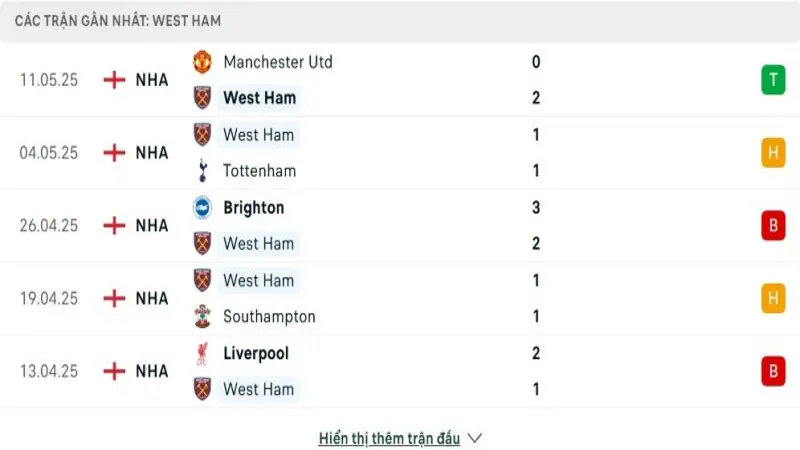Screen dimensions: 800x450
Task: Expand more matches using the chevron arrow
Action: coord(475,438)
